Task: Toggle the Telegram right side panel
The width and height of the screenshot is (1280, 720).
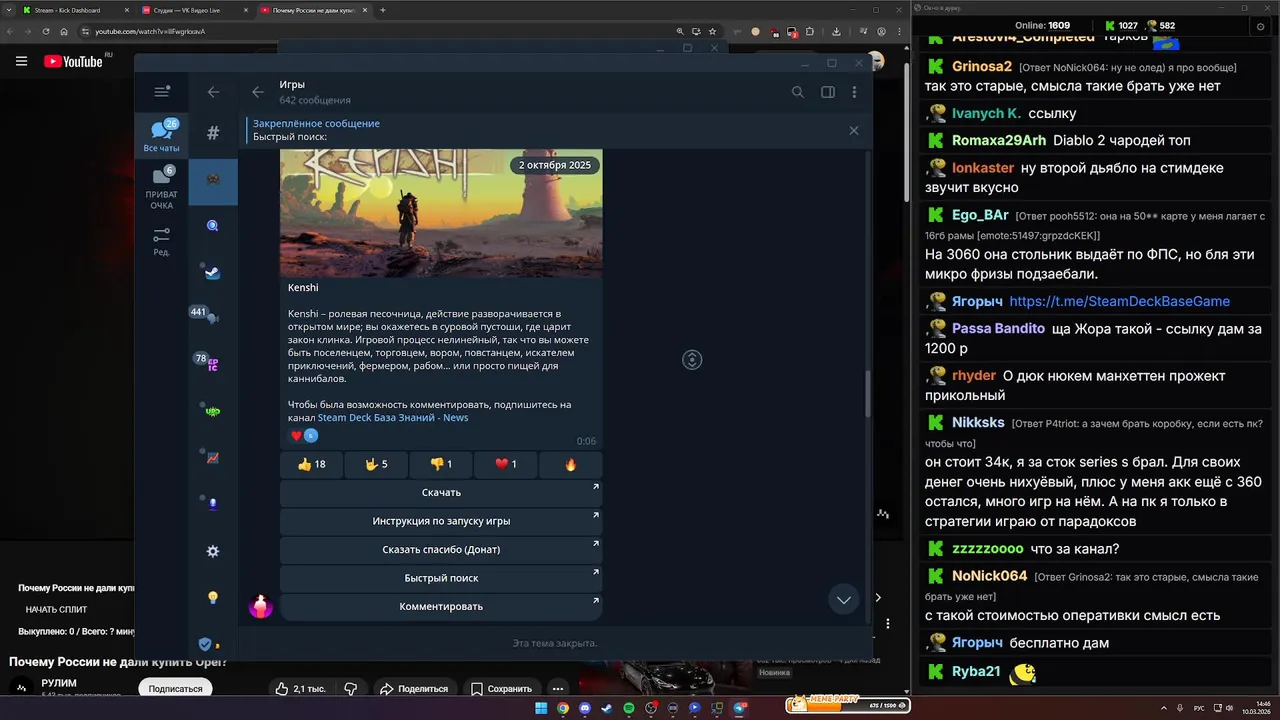Action: point(828,92)
